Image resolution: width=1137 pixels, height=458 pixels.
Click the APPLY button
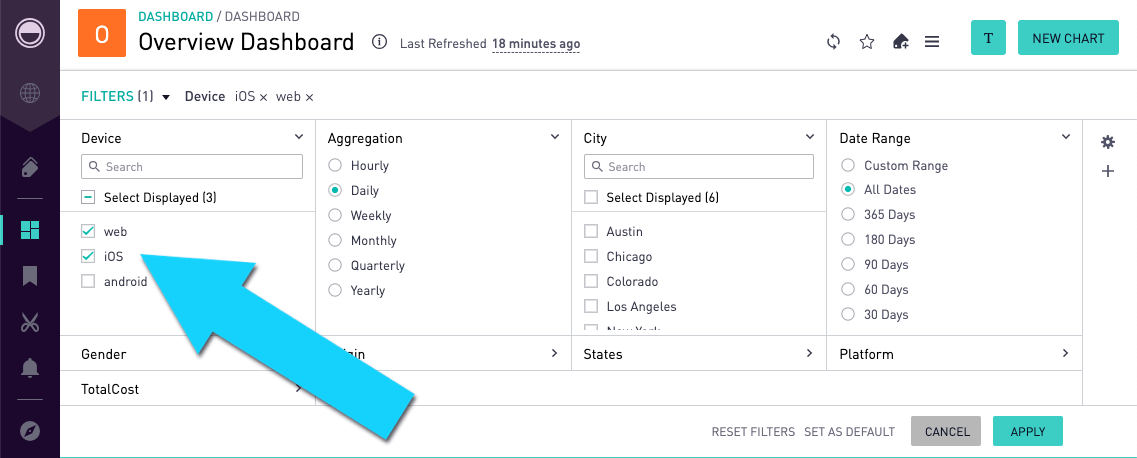pyautogui.click(x=1028, y=431)
